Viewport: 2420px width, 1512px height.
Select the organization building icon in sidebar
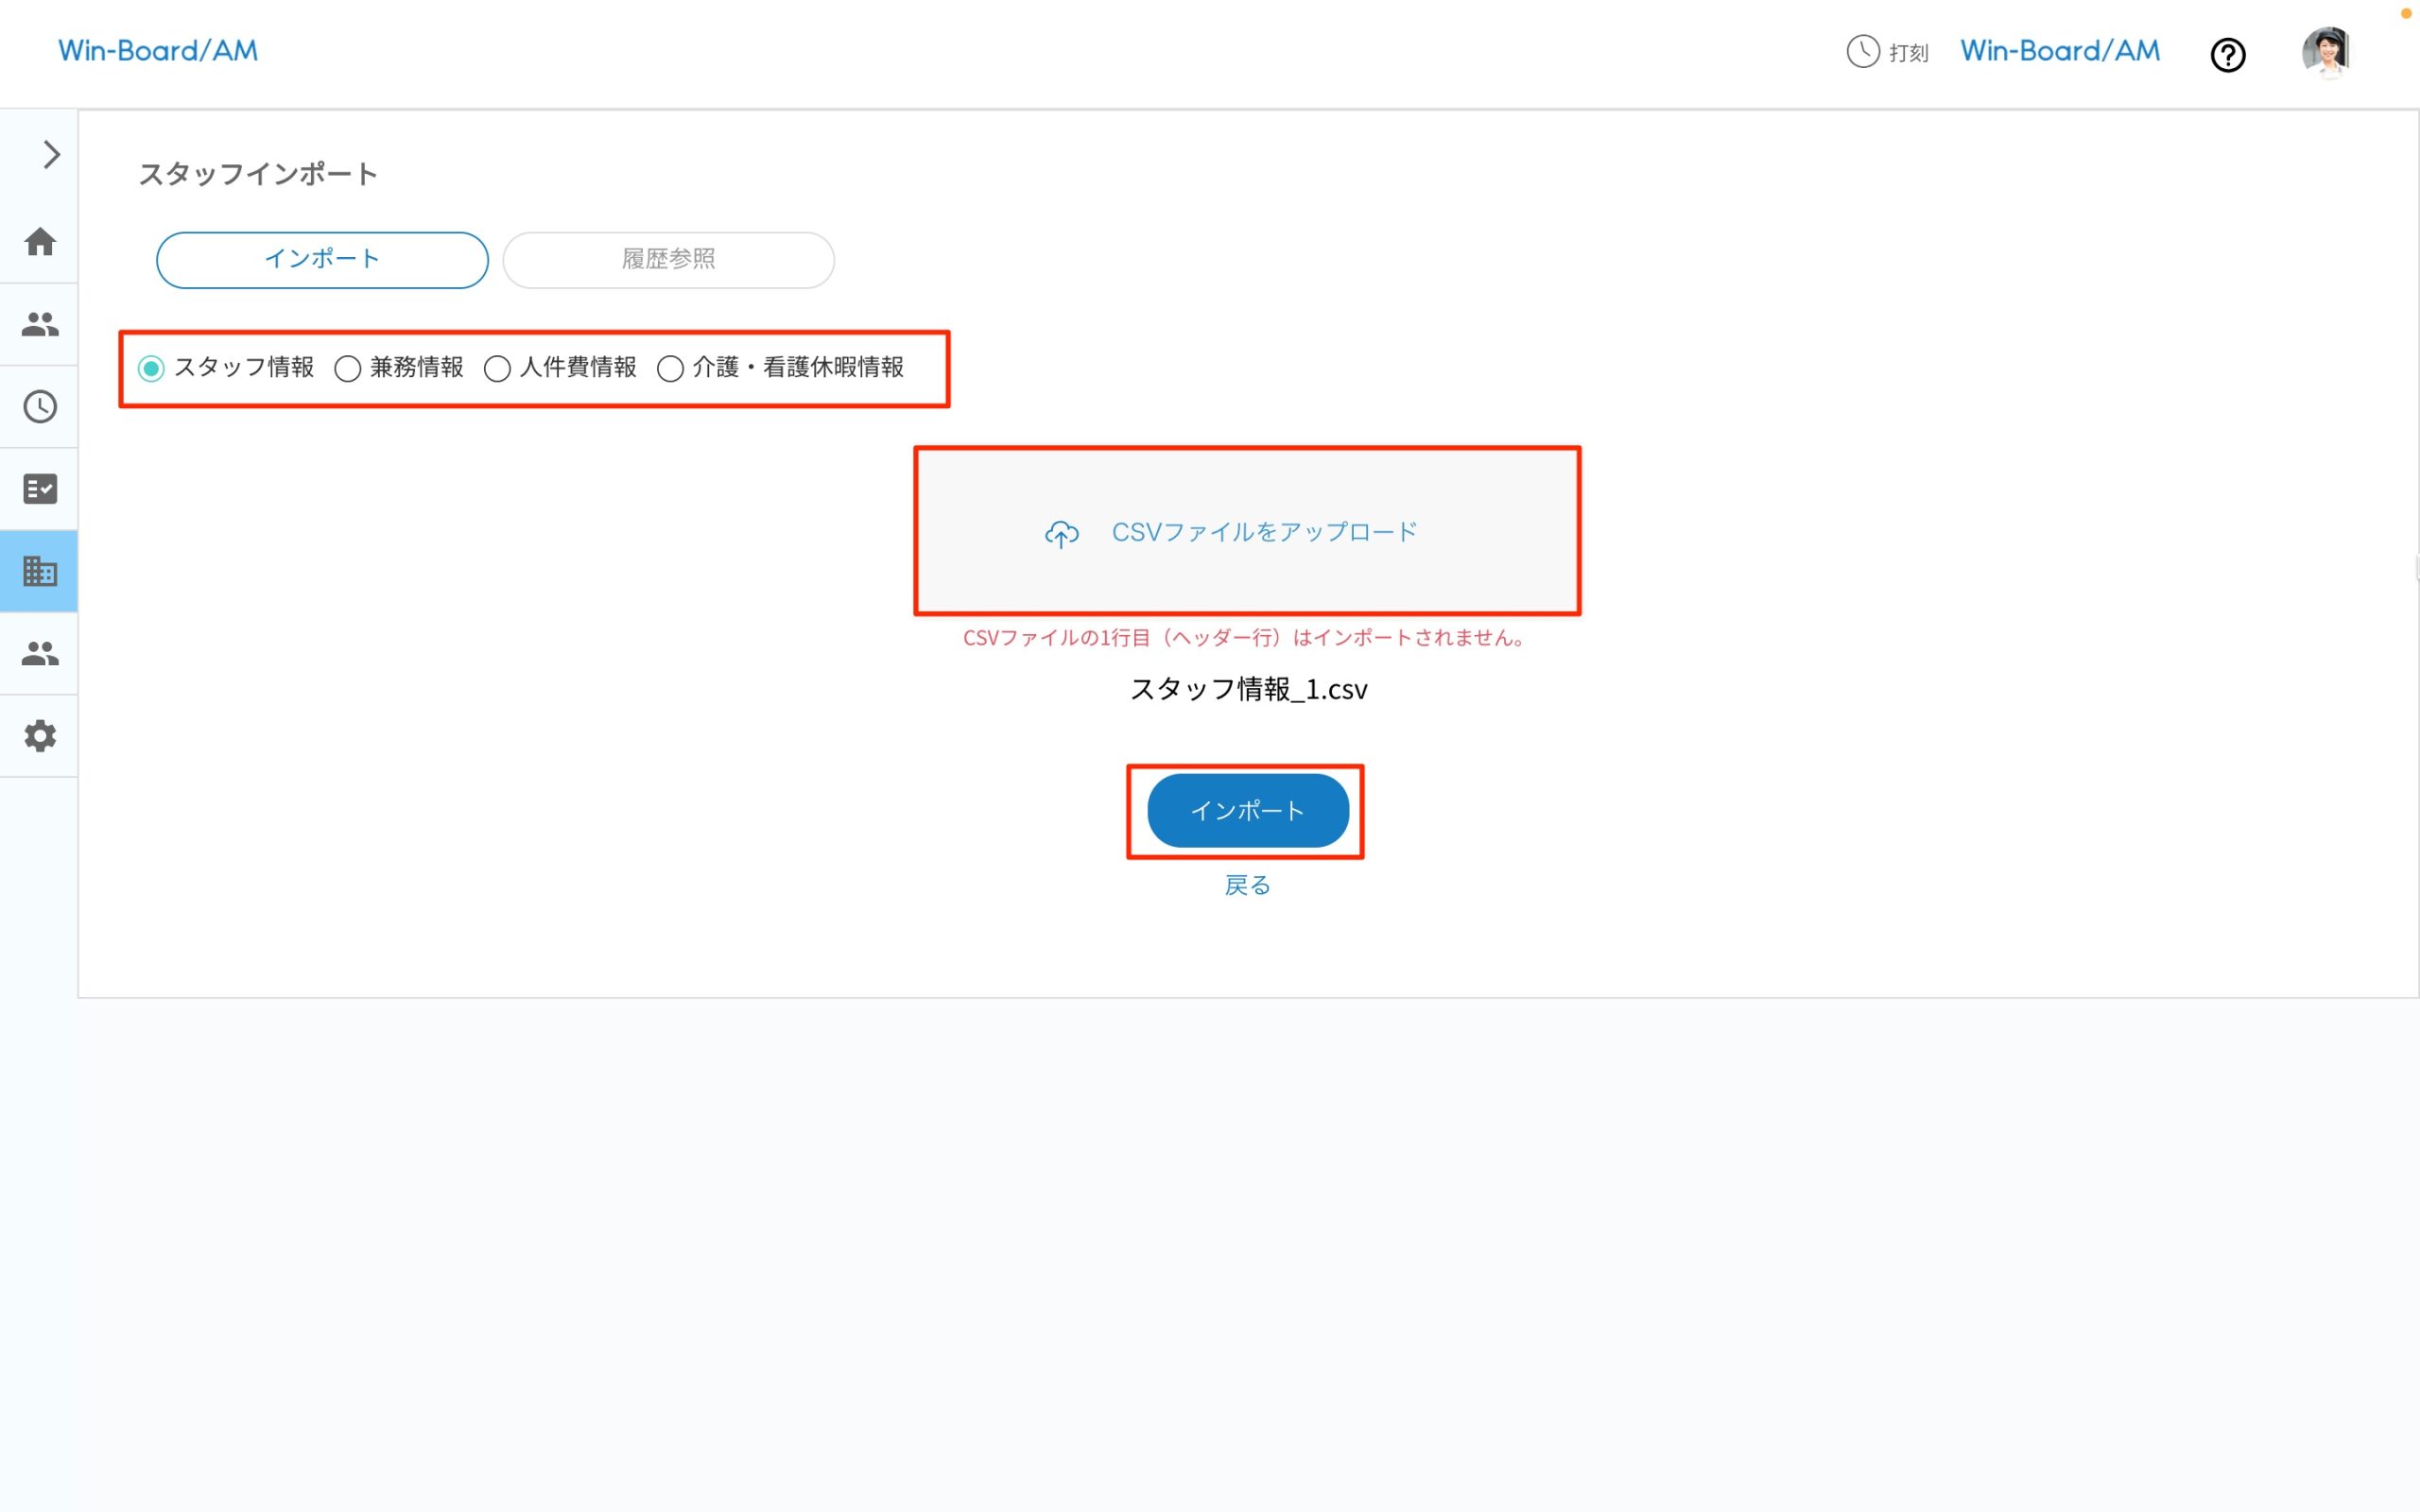(x=40, y=571)
